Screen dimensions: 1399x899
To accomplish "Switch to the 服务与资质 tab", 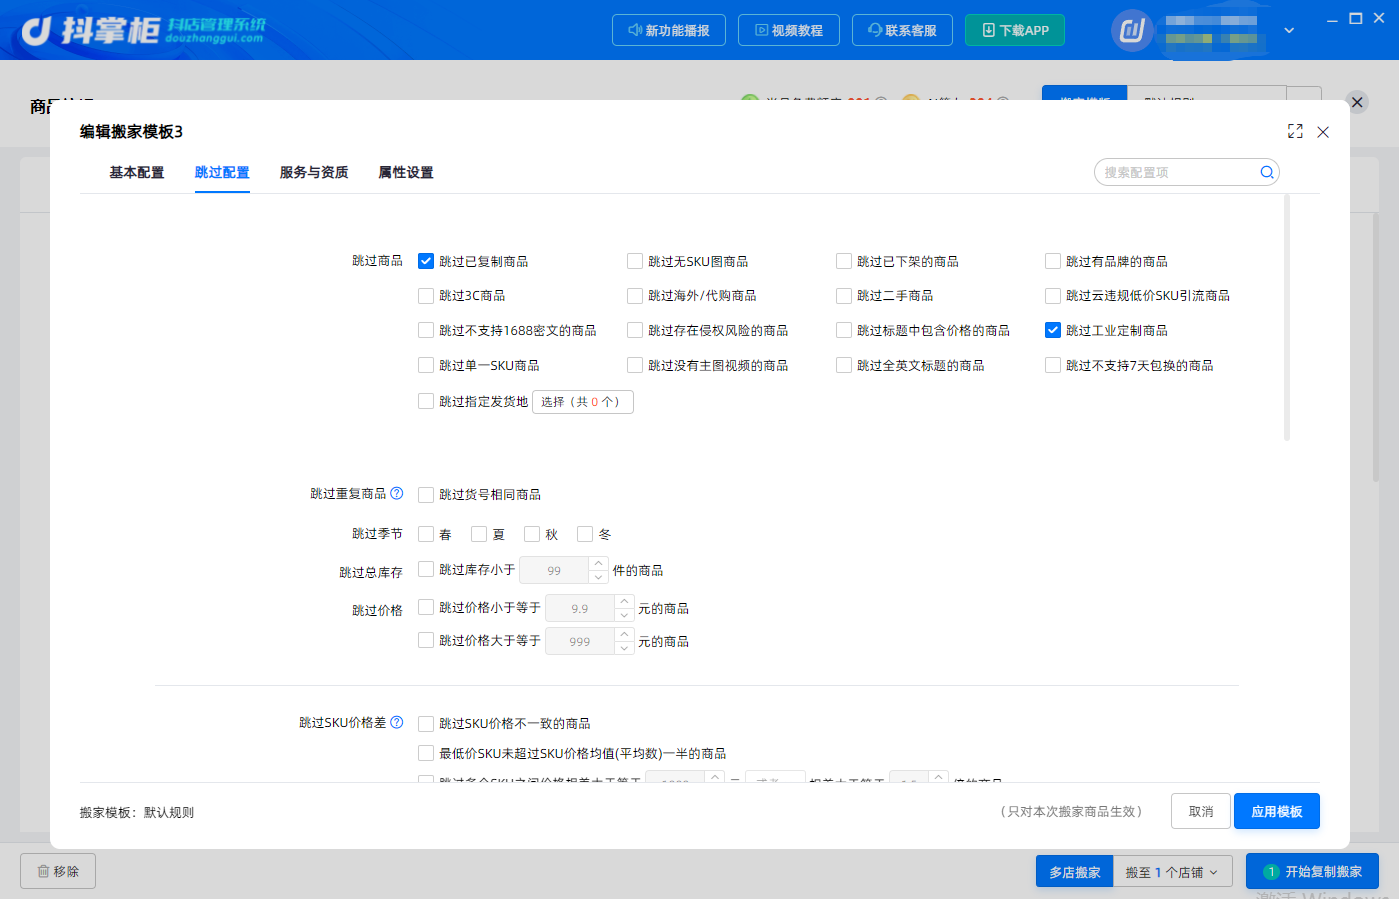I will pos(314,172).
